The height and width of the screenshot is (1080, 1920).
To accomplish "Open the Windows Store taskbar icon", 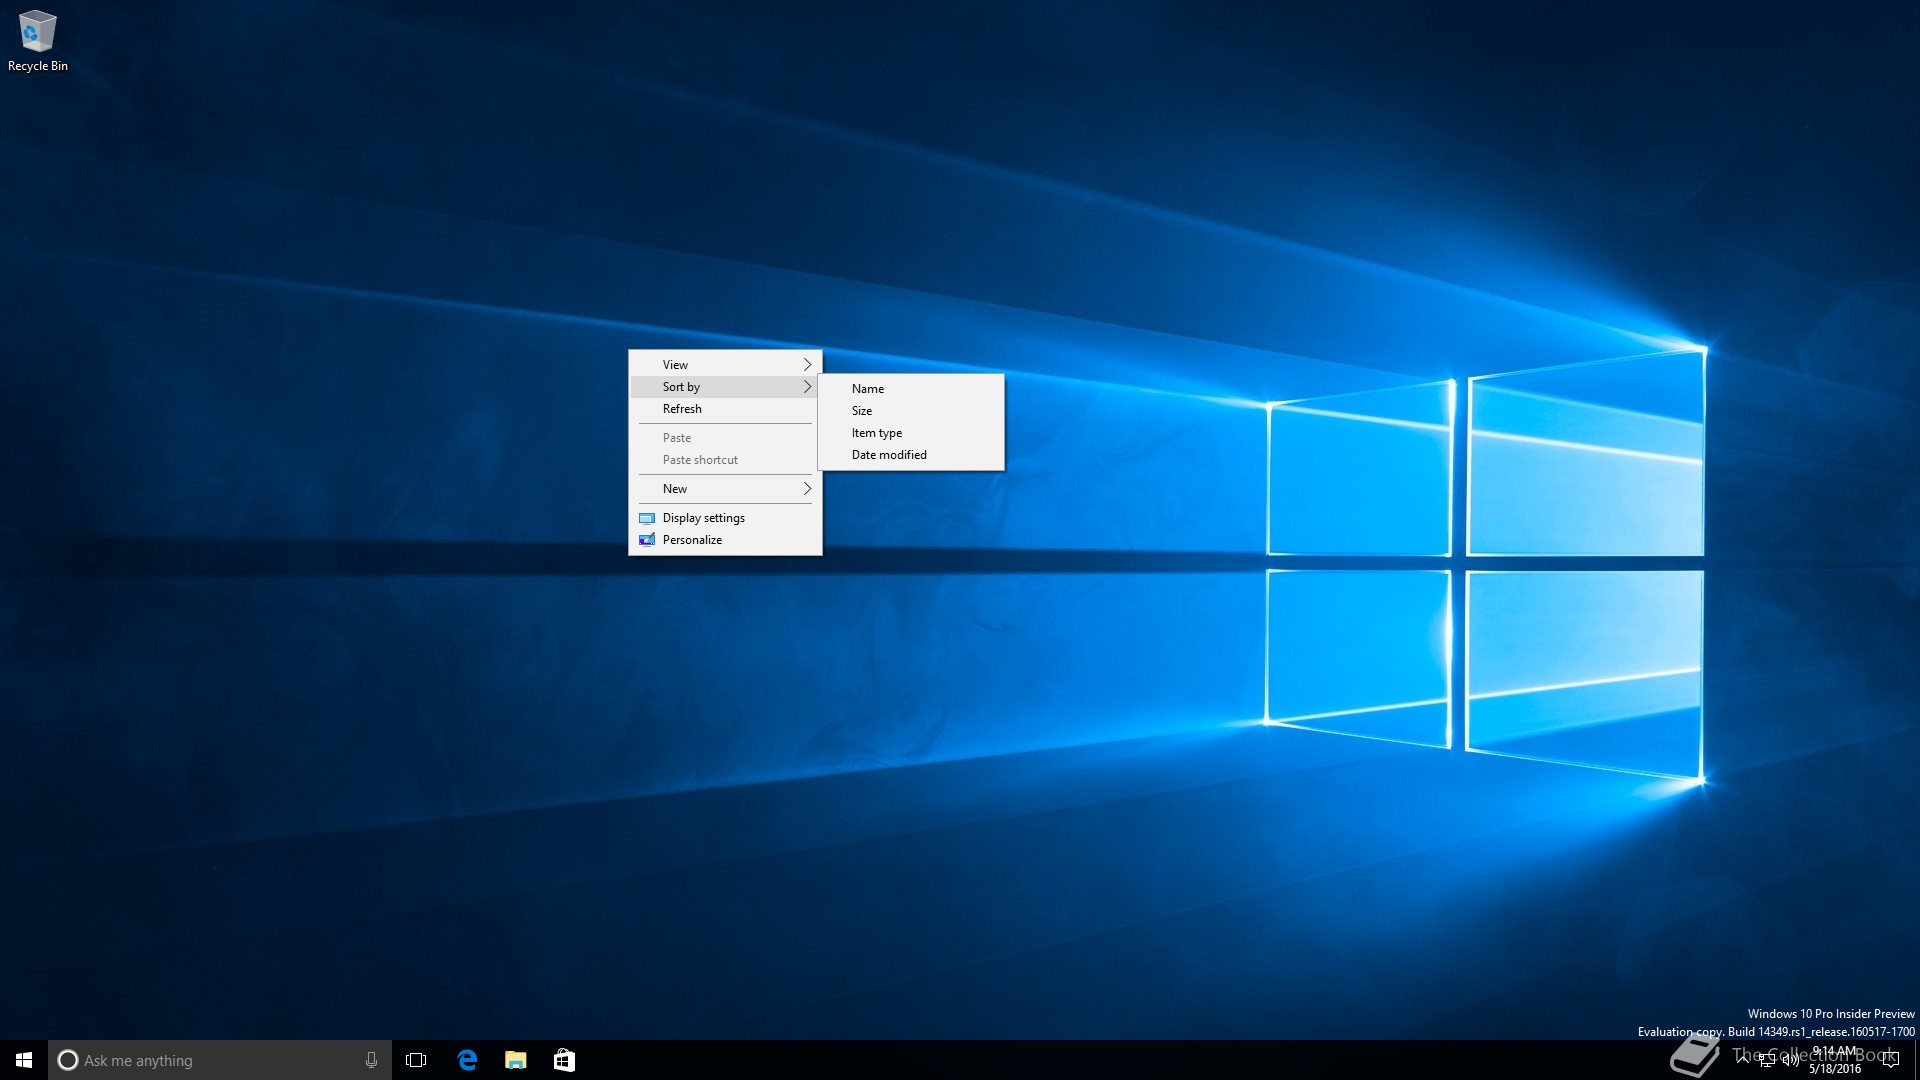I will tap(564, 1060).
